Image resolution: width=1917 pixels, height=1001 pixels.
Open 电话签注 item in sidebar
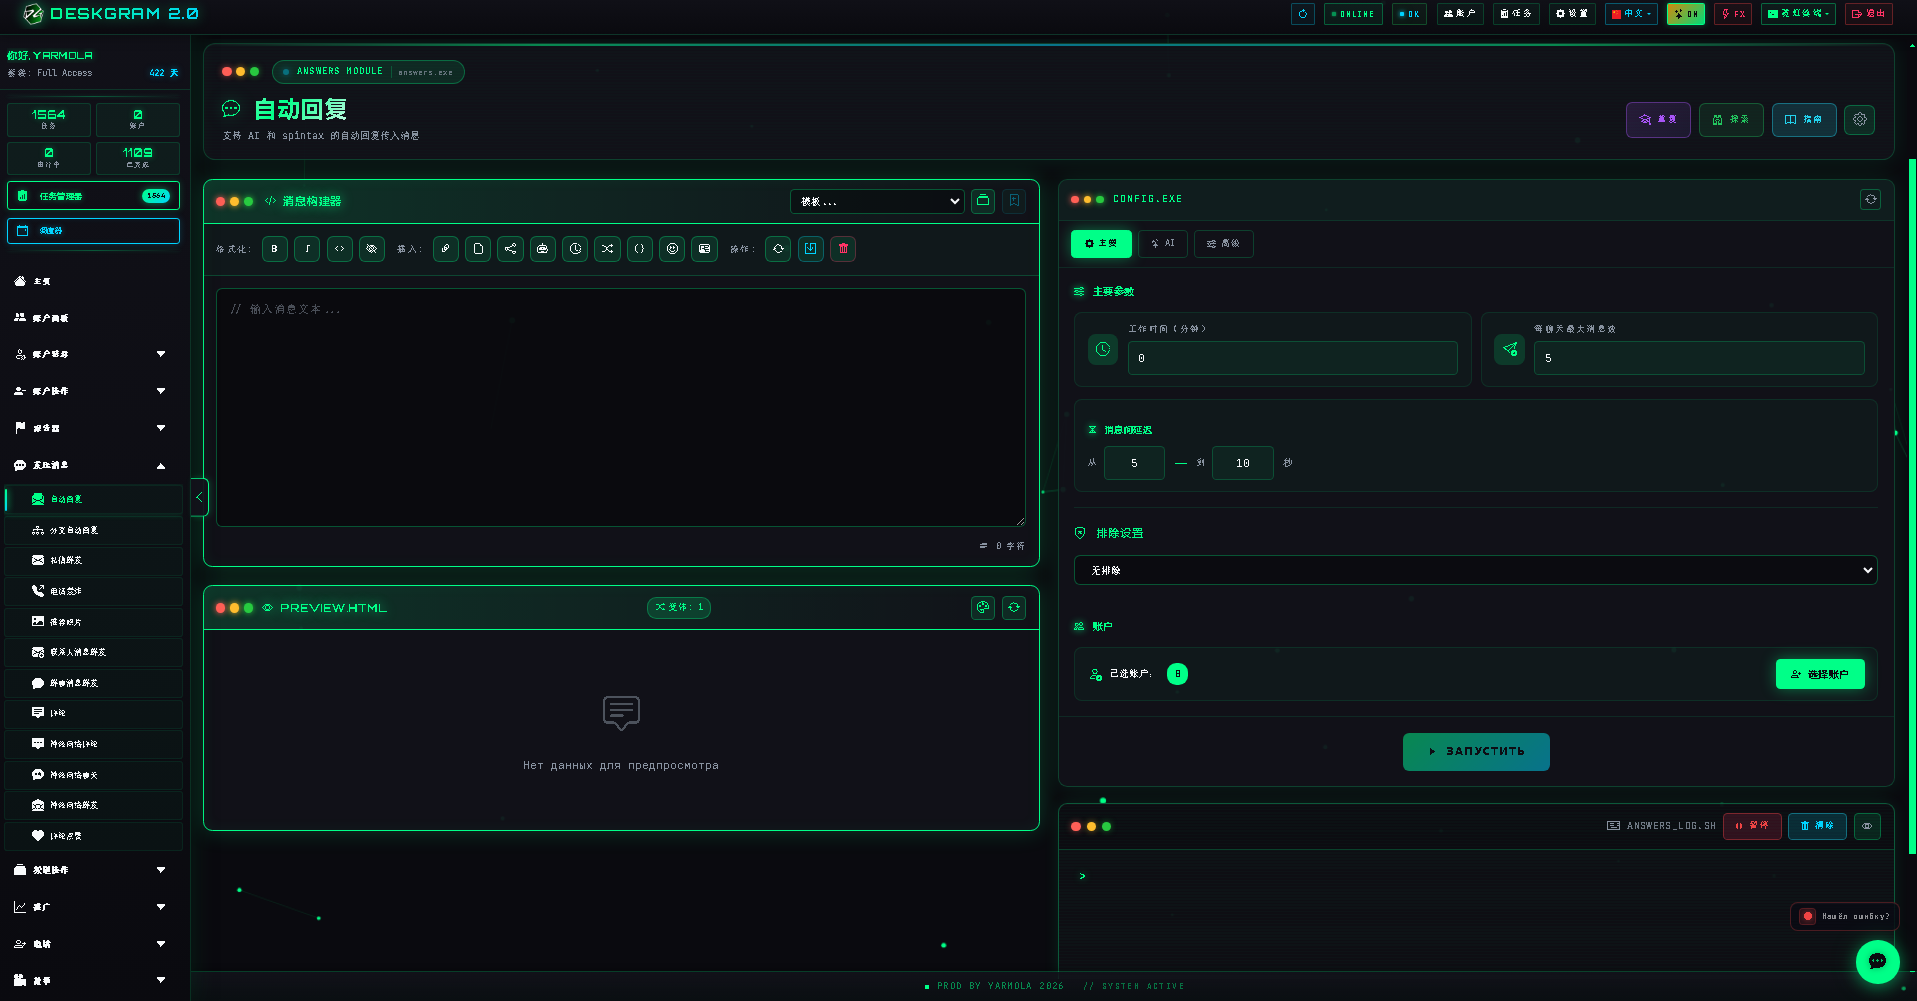coord(94,591)
